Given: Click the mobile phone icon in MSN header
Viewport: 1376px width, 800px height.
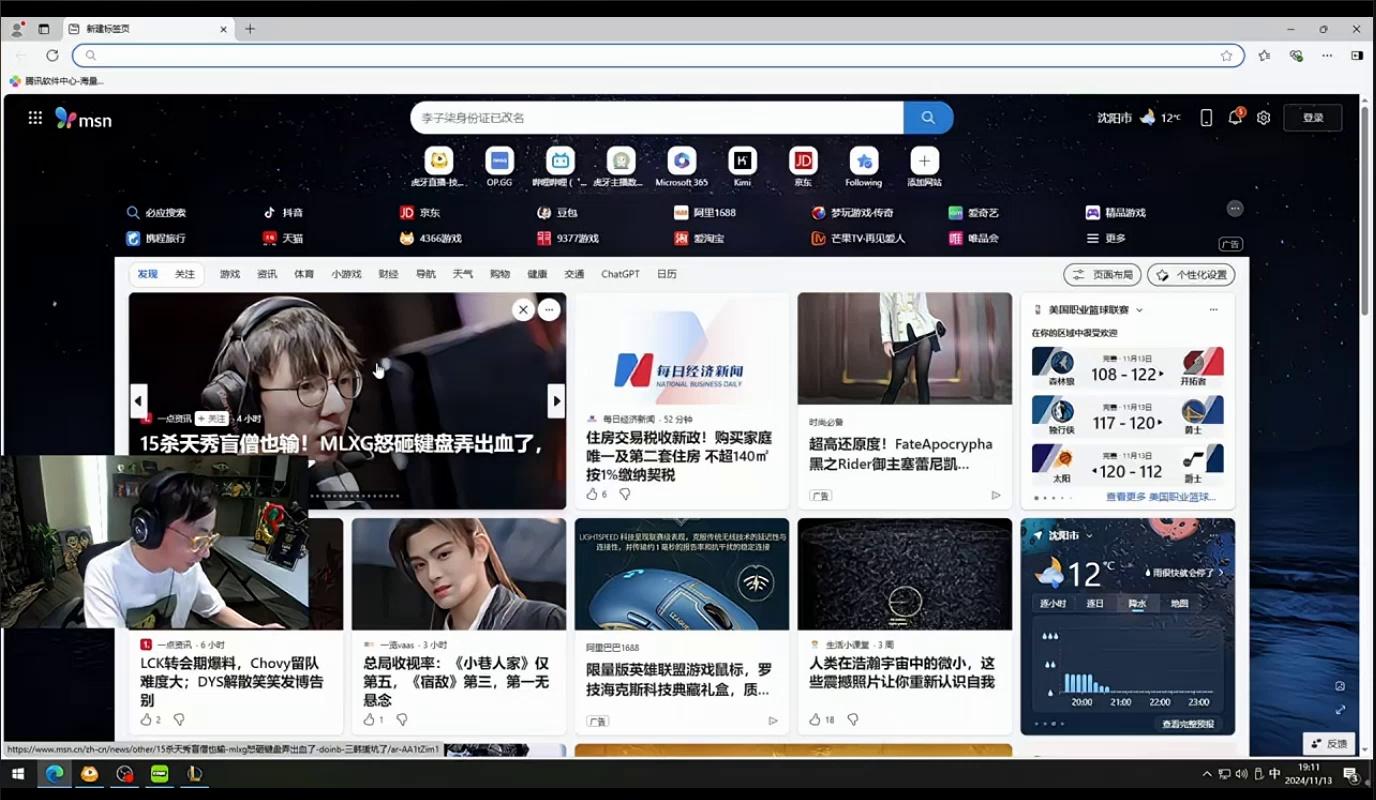Looking at the screenshot, I should point(1206,118).
